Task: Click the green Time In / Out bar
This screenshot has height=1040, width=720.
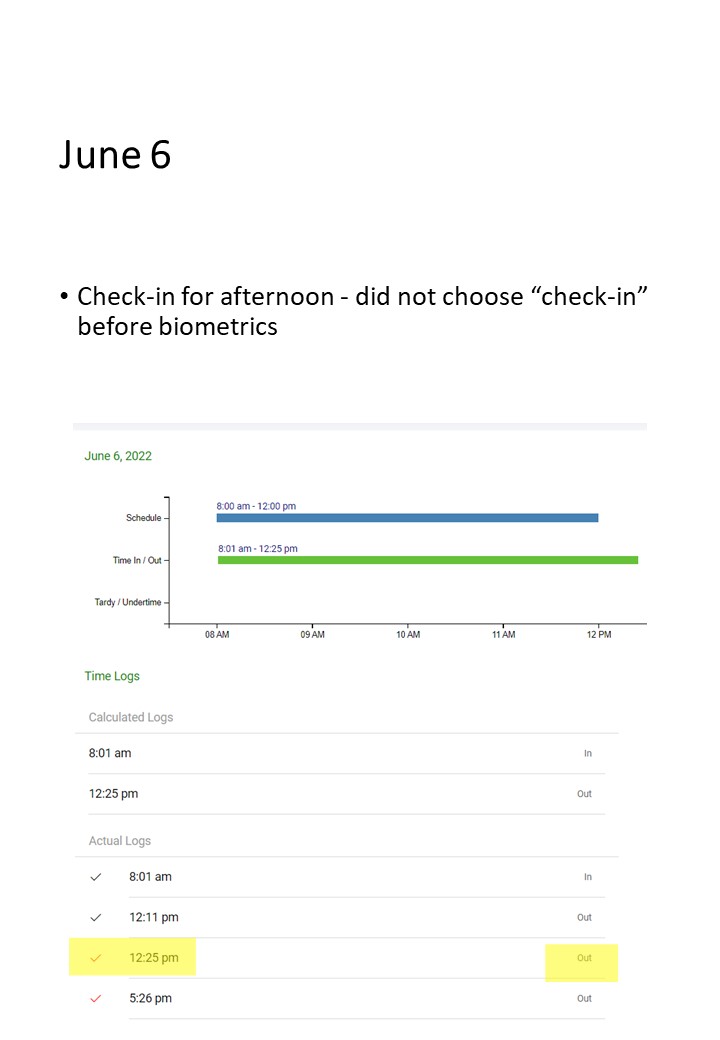Action: [427, 560]
